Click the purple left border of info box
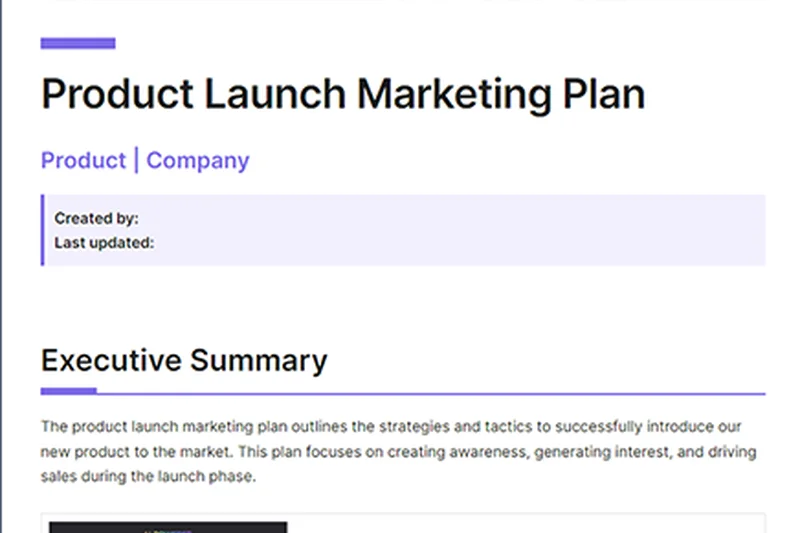Viewport: 800px width, 533px height. (43, 230)
